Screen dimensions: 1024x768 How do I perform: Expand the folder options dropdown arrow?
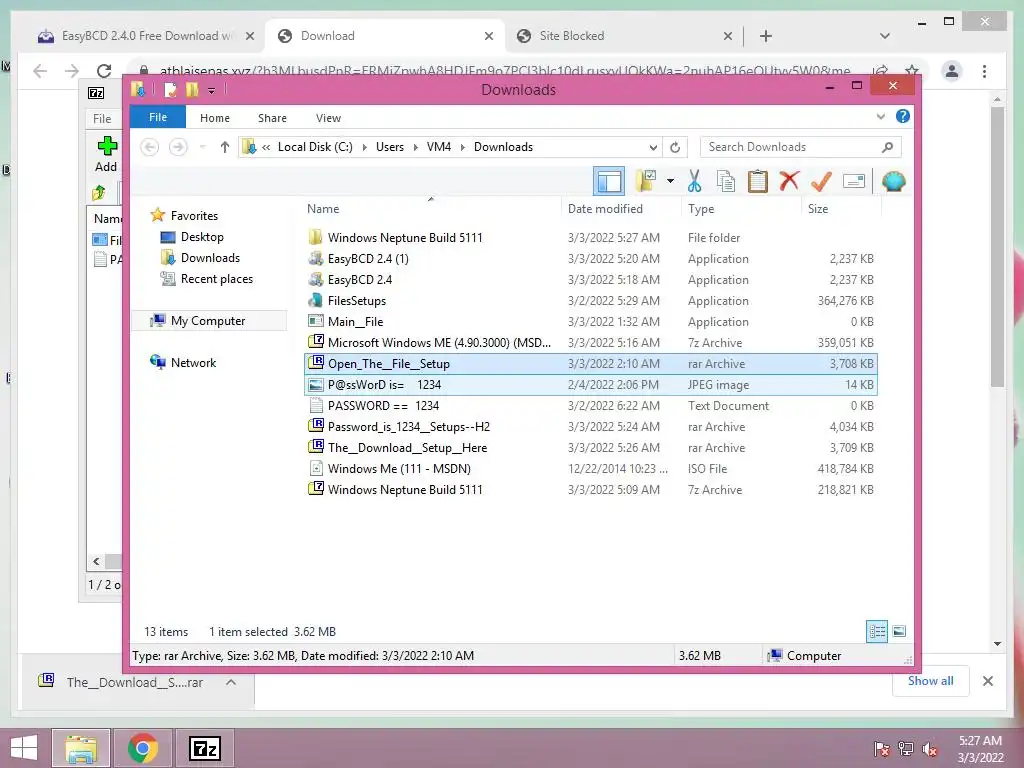pos(670,181)
